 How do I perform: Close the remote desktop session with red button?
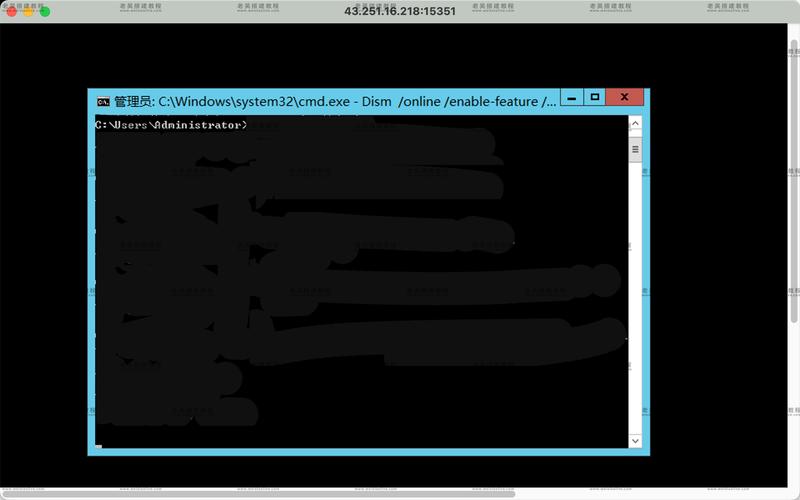pos(12,11)
